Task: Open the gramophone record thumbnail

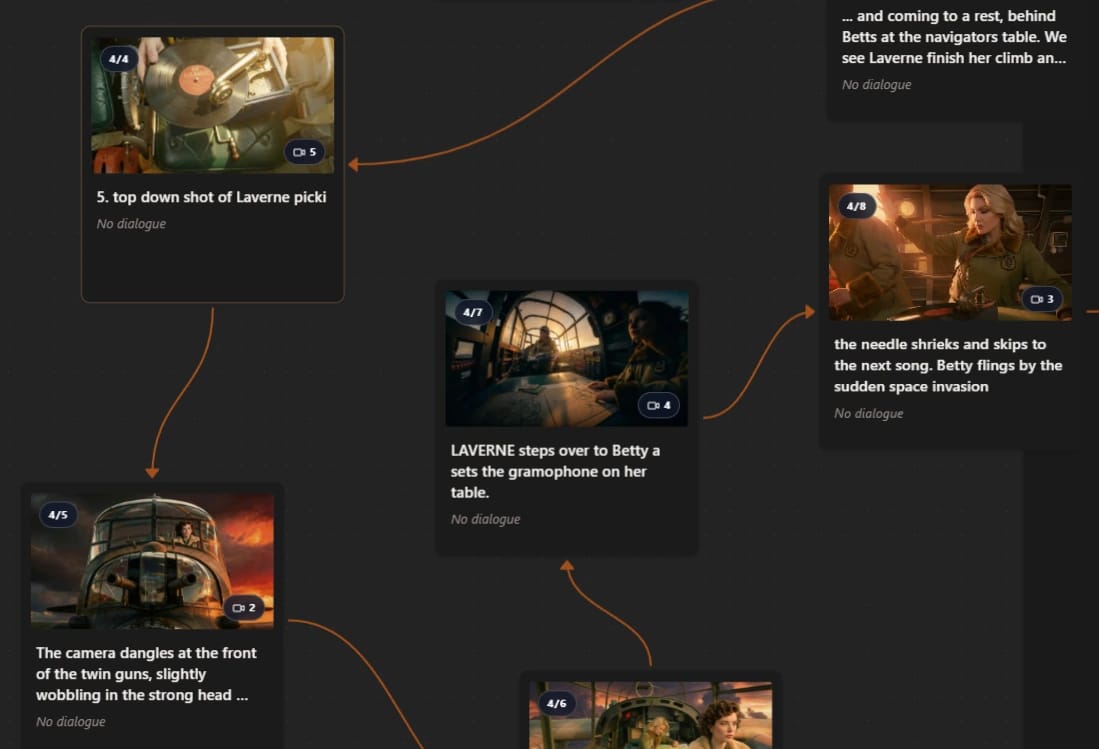Action: (212, 105)
